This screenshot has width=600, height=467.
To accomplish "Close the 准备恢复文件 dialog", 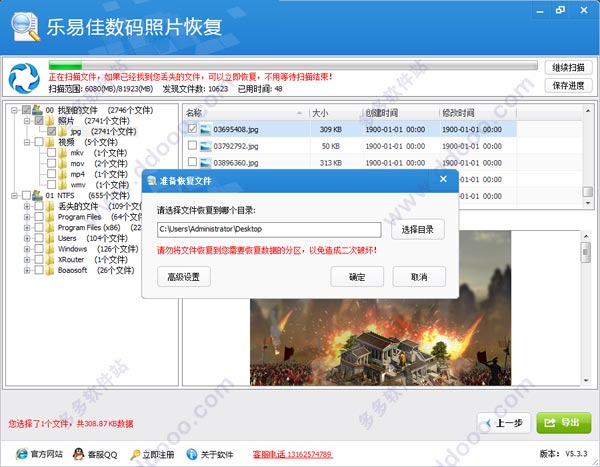I will [443, 179].
